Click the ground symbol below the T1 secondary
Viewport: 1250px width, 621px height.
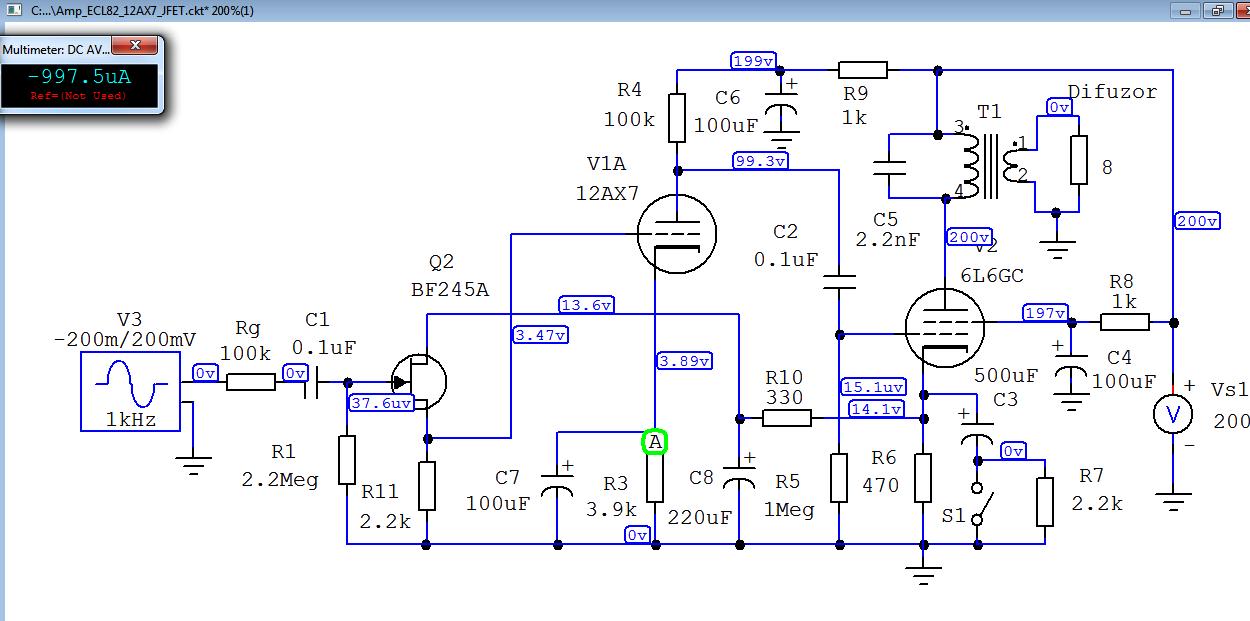(1057, 248)
